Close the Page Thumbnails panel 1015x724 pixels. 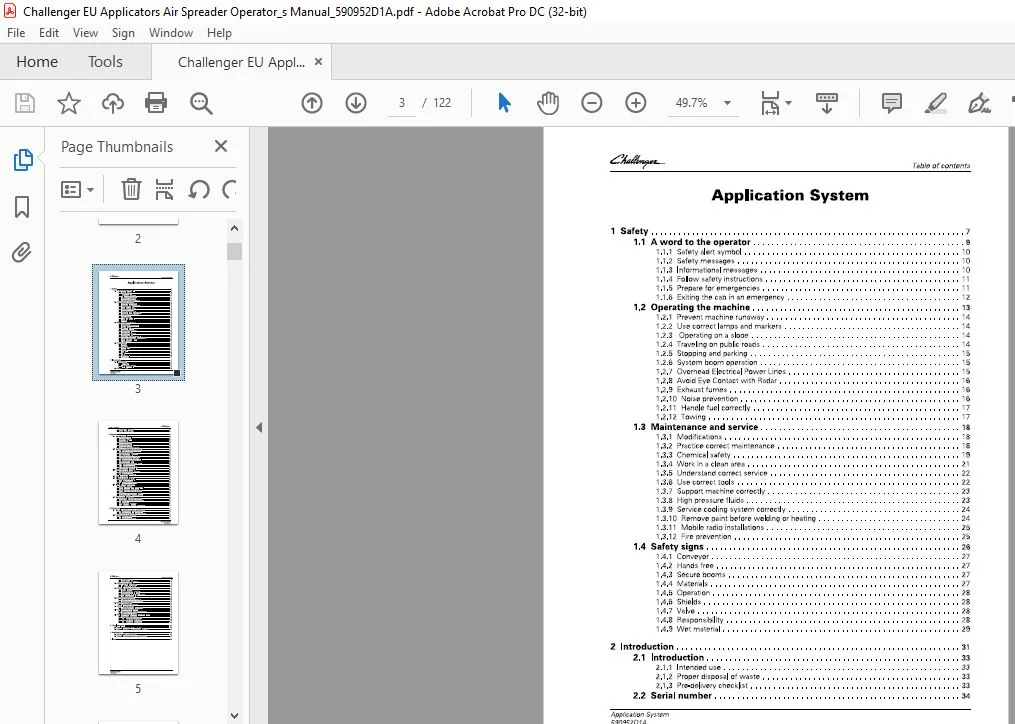click(221, 146)
